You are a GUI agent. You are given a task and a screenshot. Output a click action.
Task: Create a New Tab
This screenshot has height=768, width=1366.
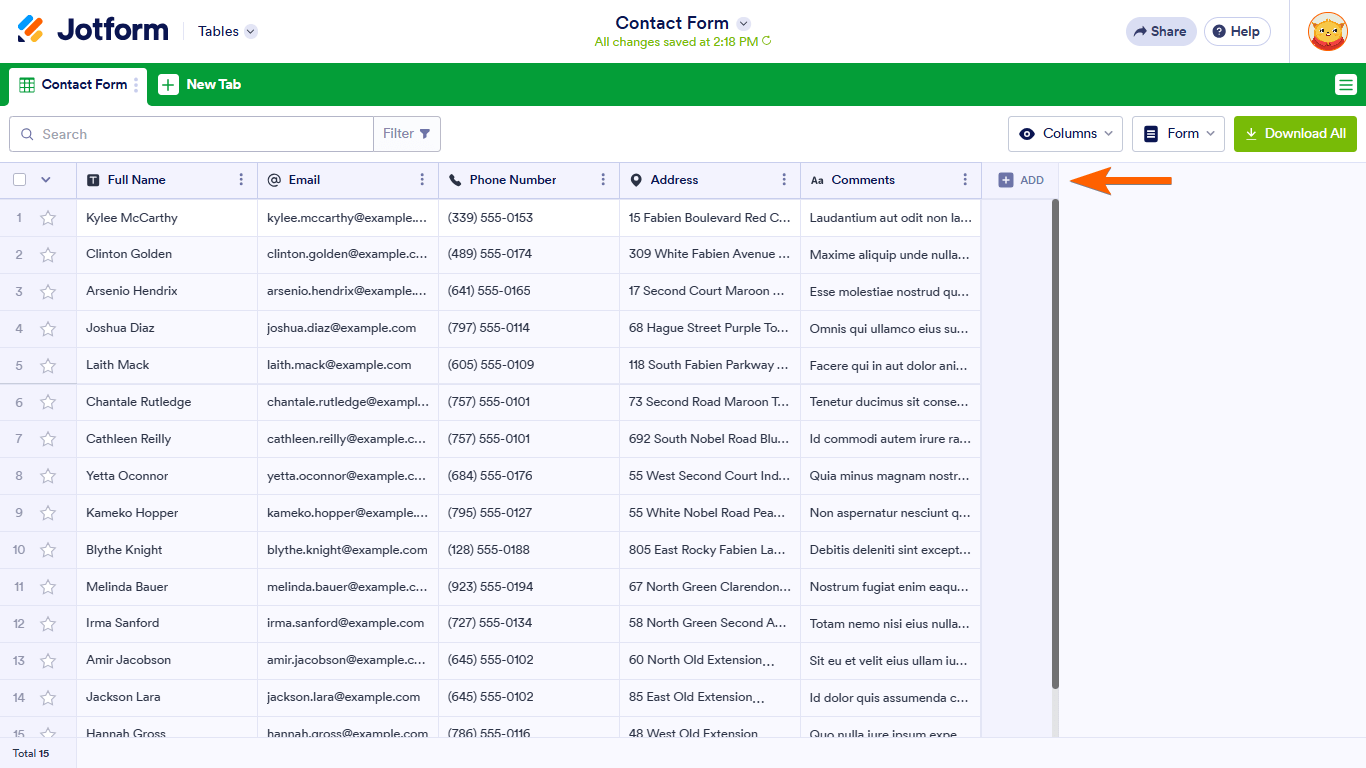click(200, 85)
